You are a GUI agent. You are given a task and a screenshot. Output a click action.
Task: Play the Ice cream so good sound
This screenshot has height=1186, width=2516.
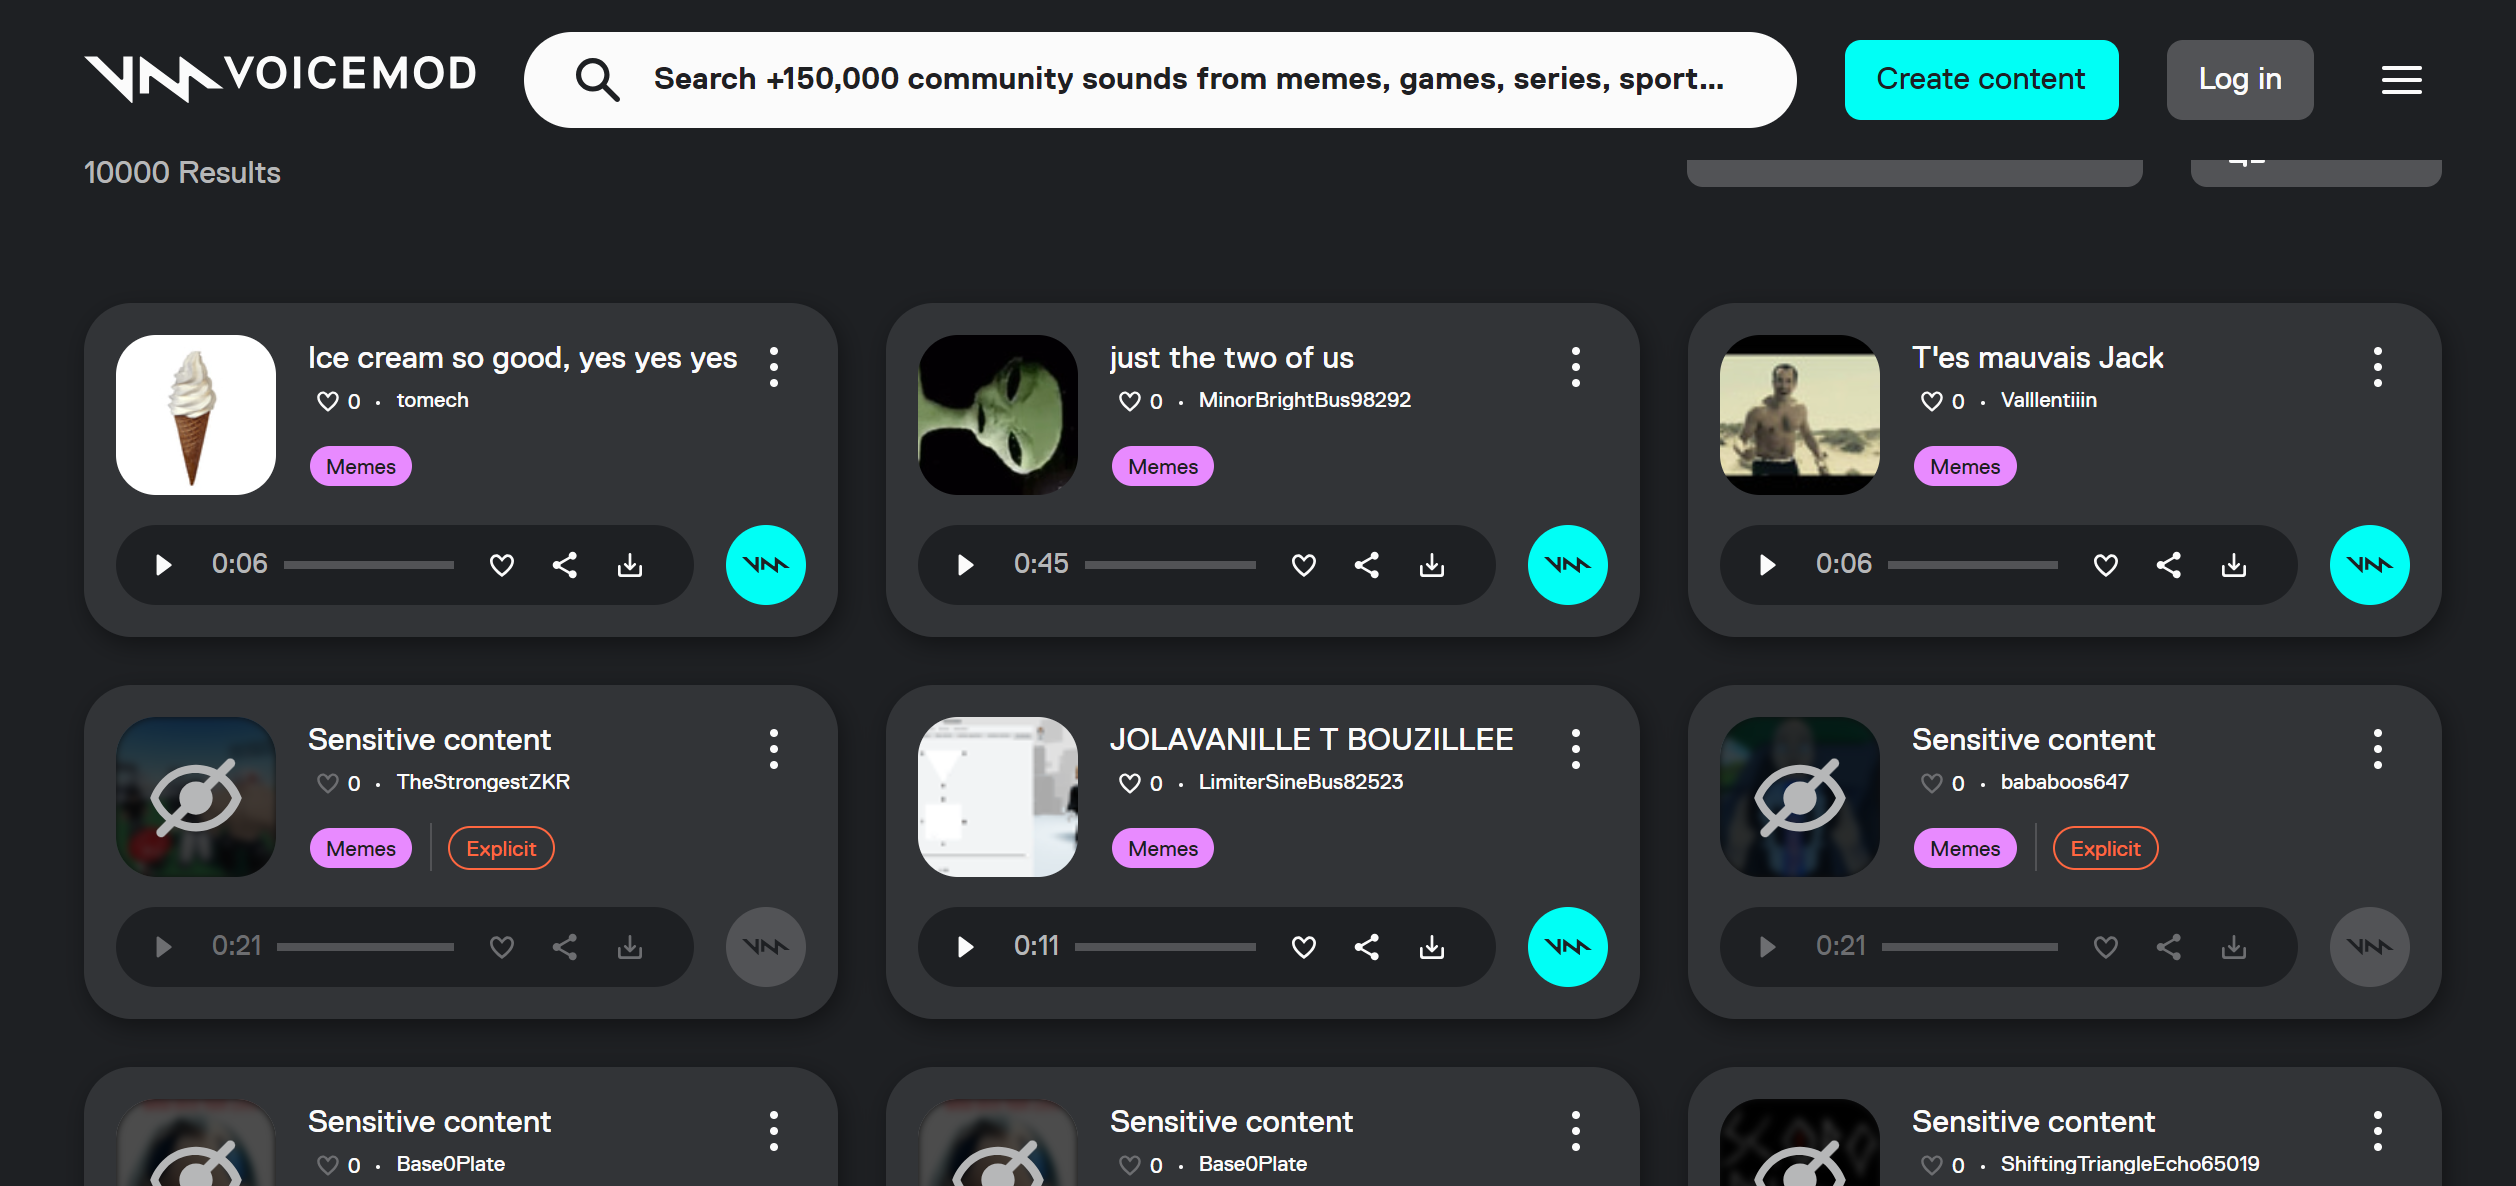pyautogui.click(x=164, y=565)
